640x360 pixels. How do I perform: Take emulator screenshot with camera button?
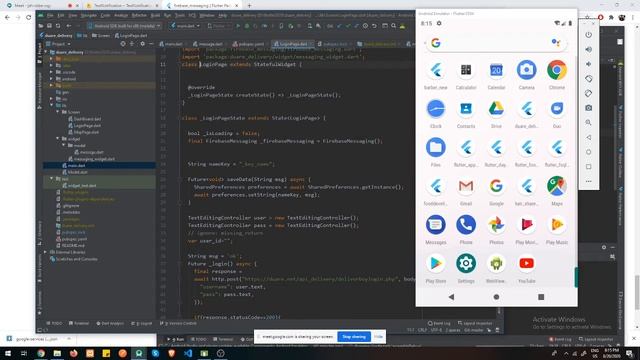click(x=588, y=108)
